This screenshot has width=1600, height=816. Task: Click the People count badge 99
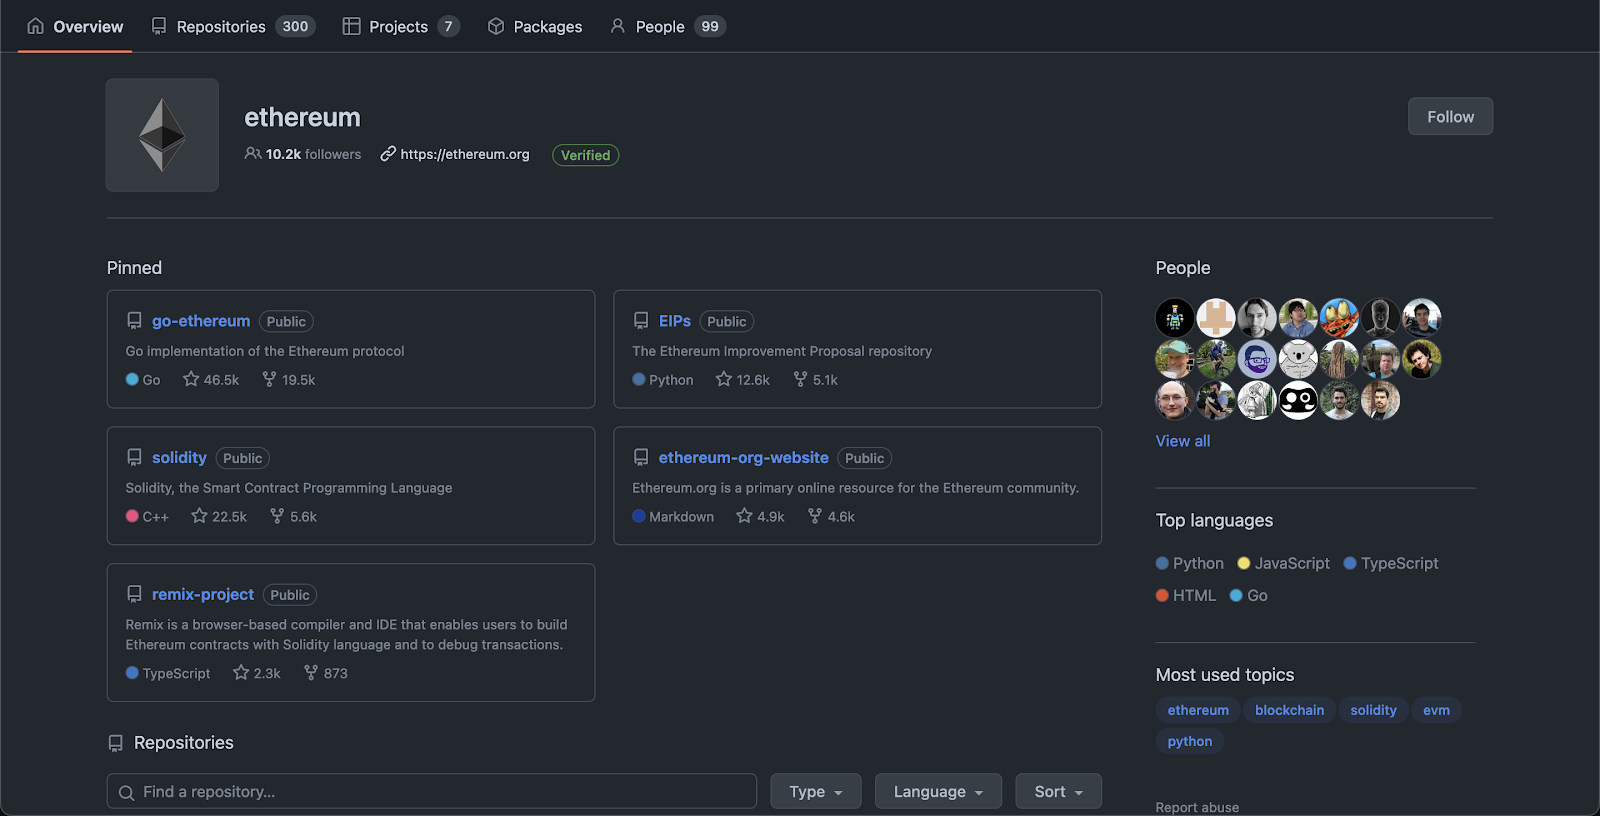pos(710,26)
